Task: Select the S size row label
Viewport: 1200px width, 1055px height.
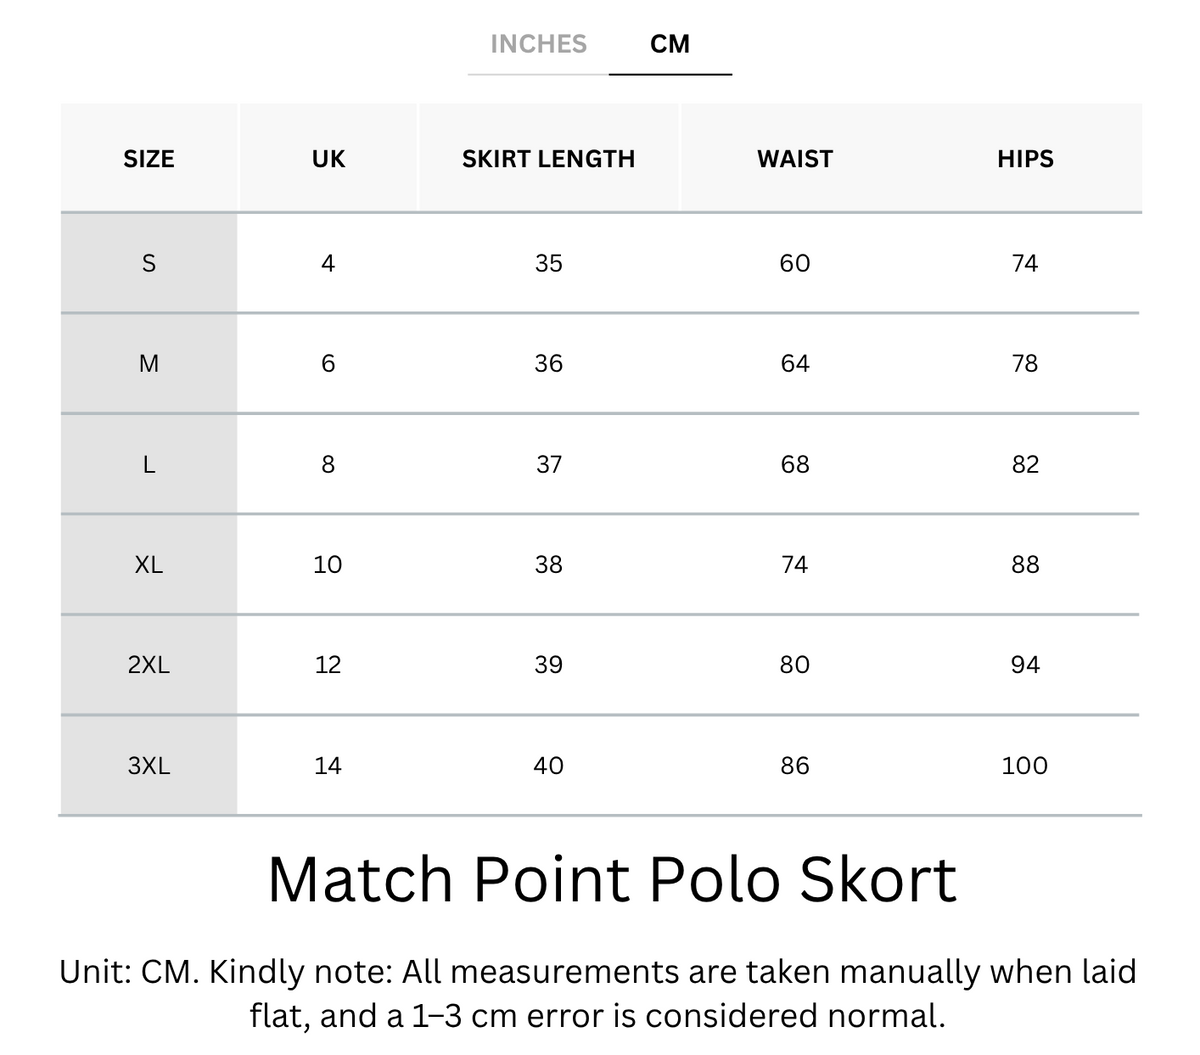Action: coord(149,263)
